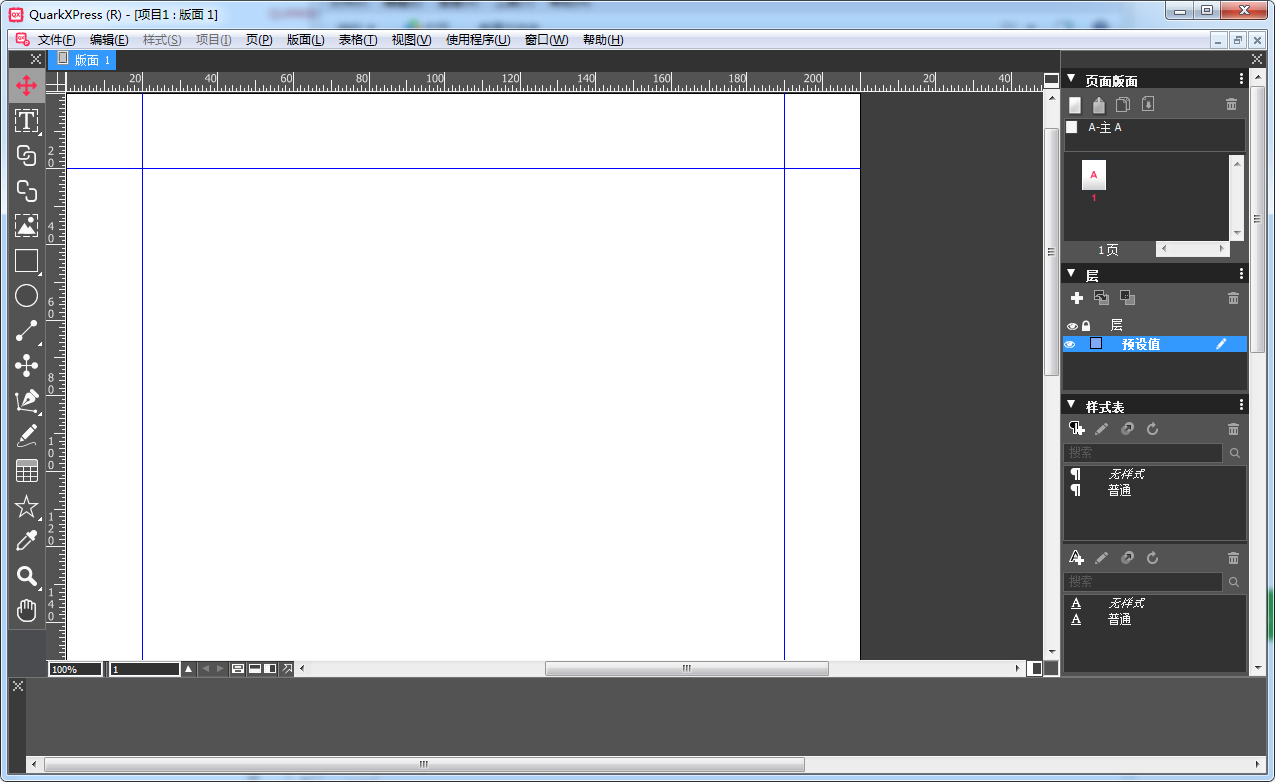Toggle eye icon on 层 header row
The image size is (1275, 782).
coord(1072,326)
